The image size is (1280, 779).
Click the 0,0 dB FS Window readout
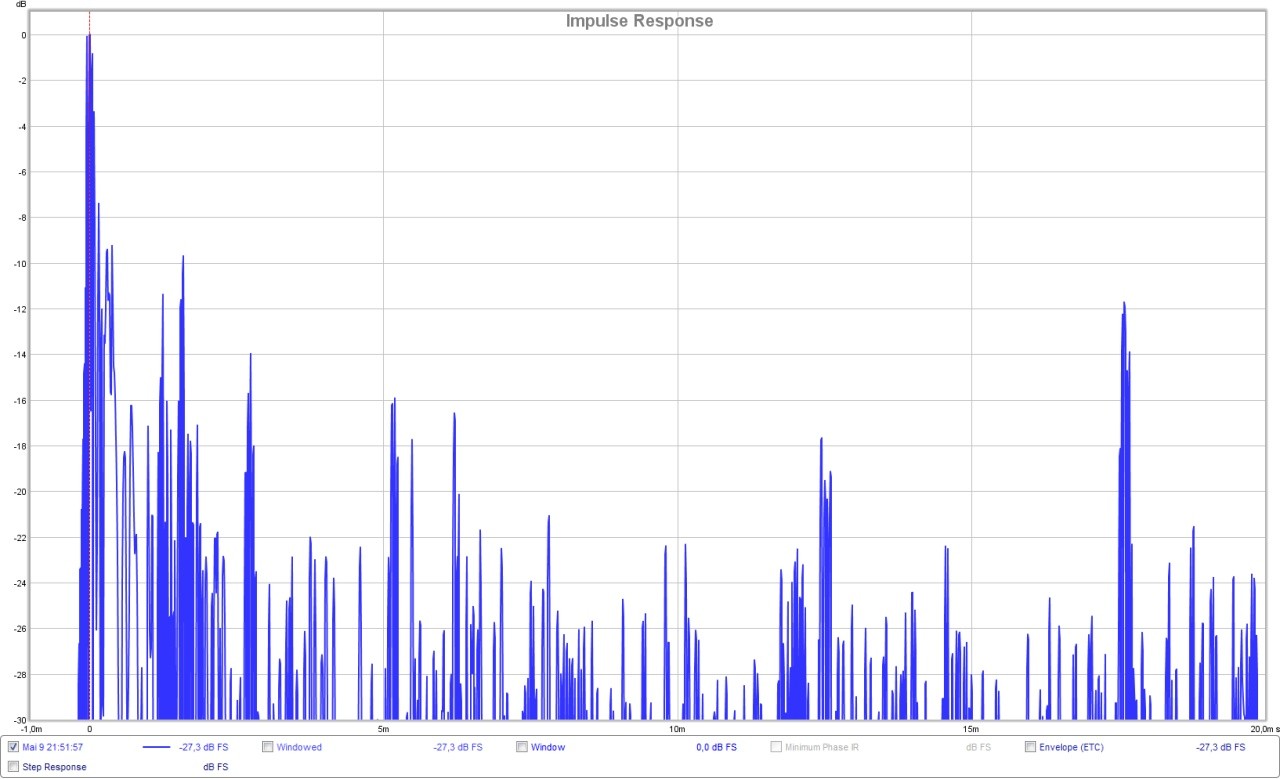pyautogui.click(x=716, y=747)
